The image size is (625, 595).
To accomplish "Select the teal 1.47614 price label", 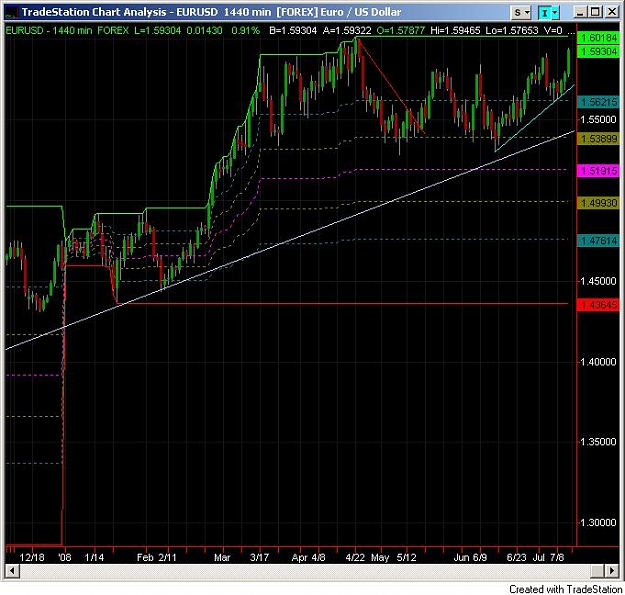I will click(x=598, y=241).
